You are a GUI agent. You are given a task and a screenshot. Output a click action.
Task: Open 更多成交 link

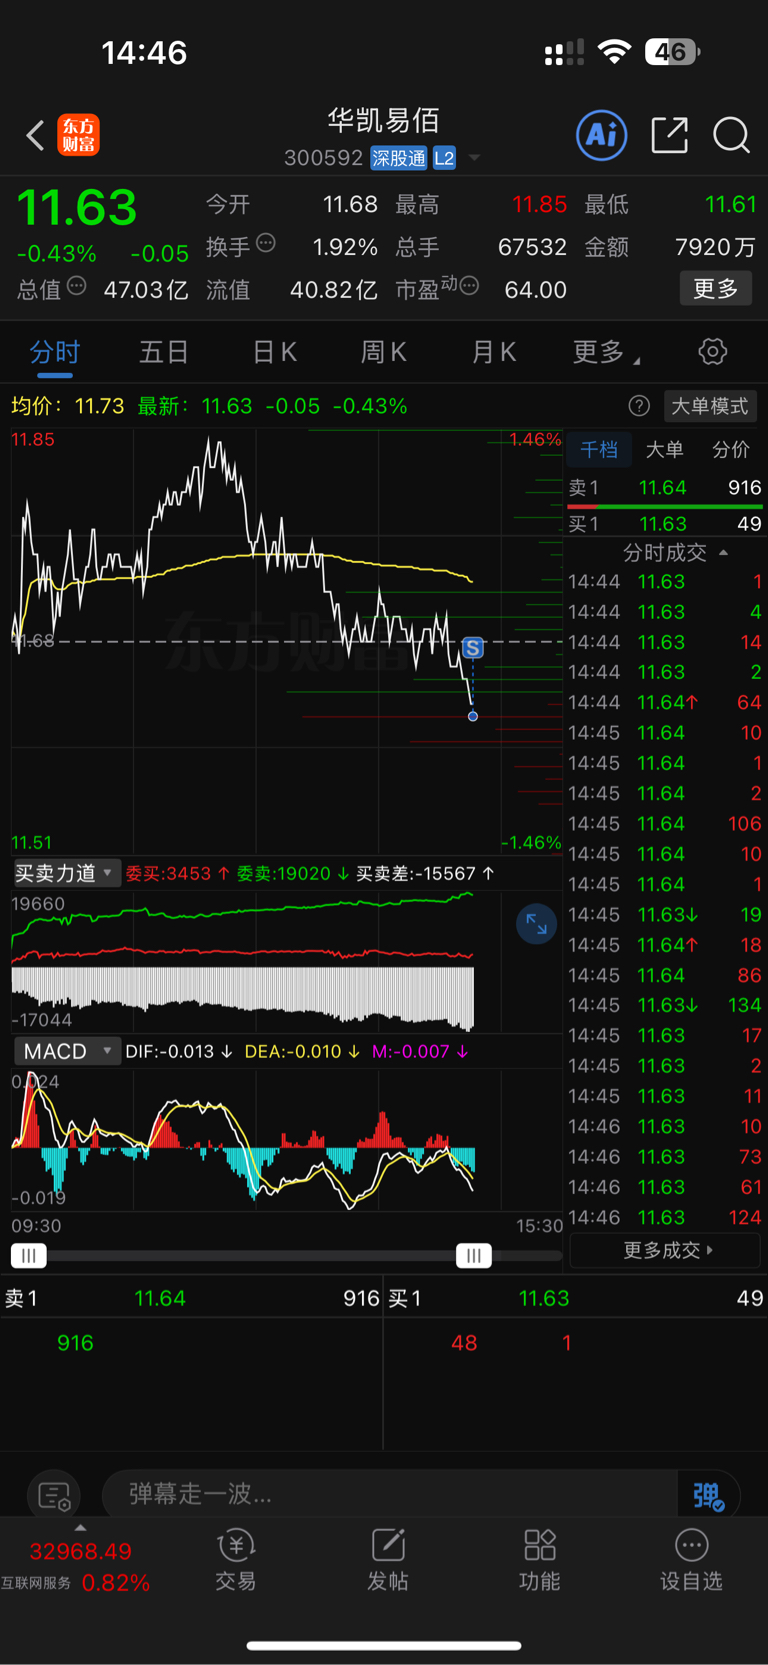tap(666, 1250)
